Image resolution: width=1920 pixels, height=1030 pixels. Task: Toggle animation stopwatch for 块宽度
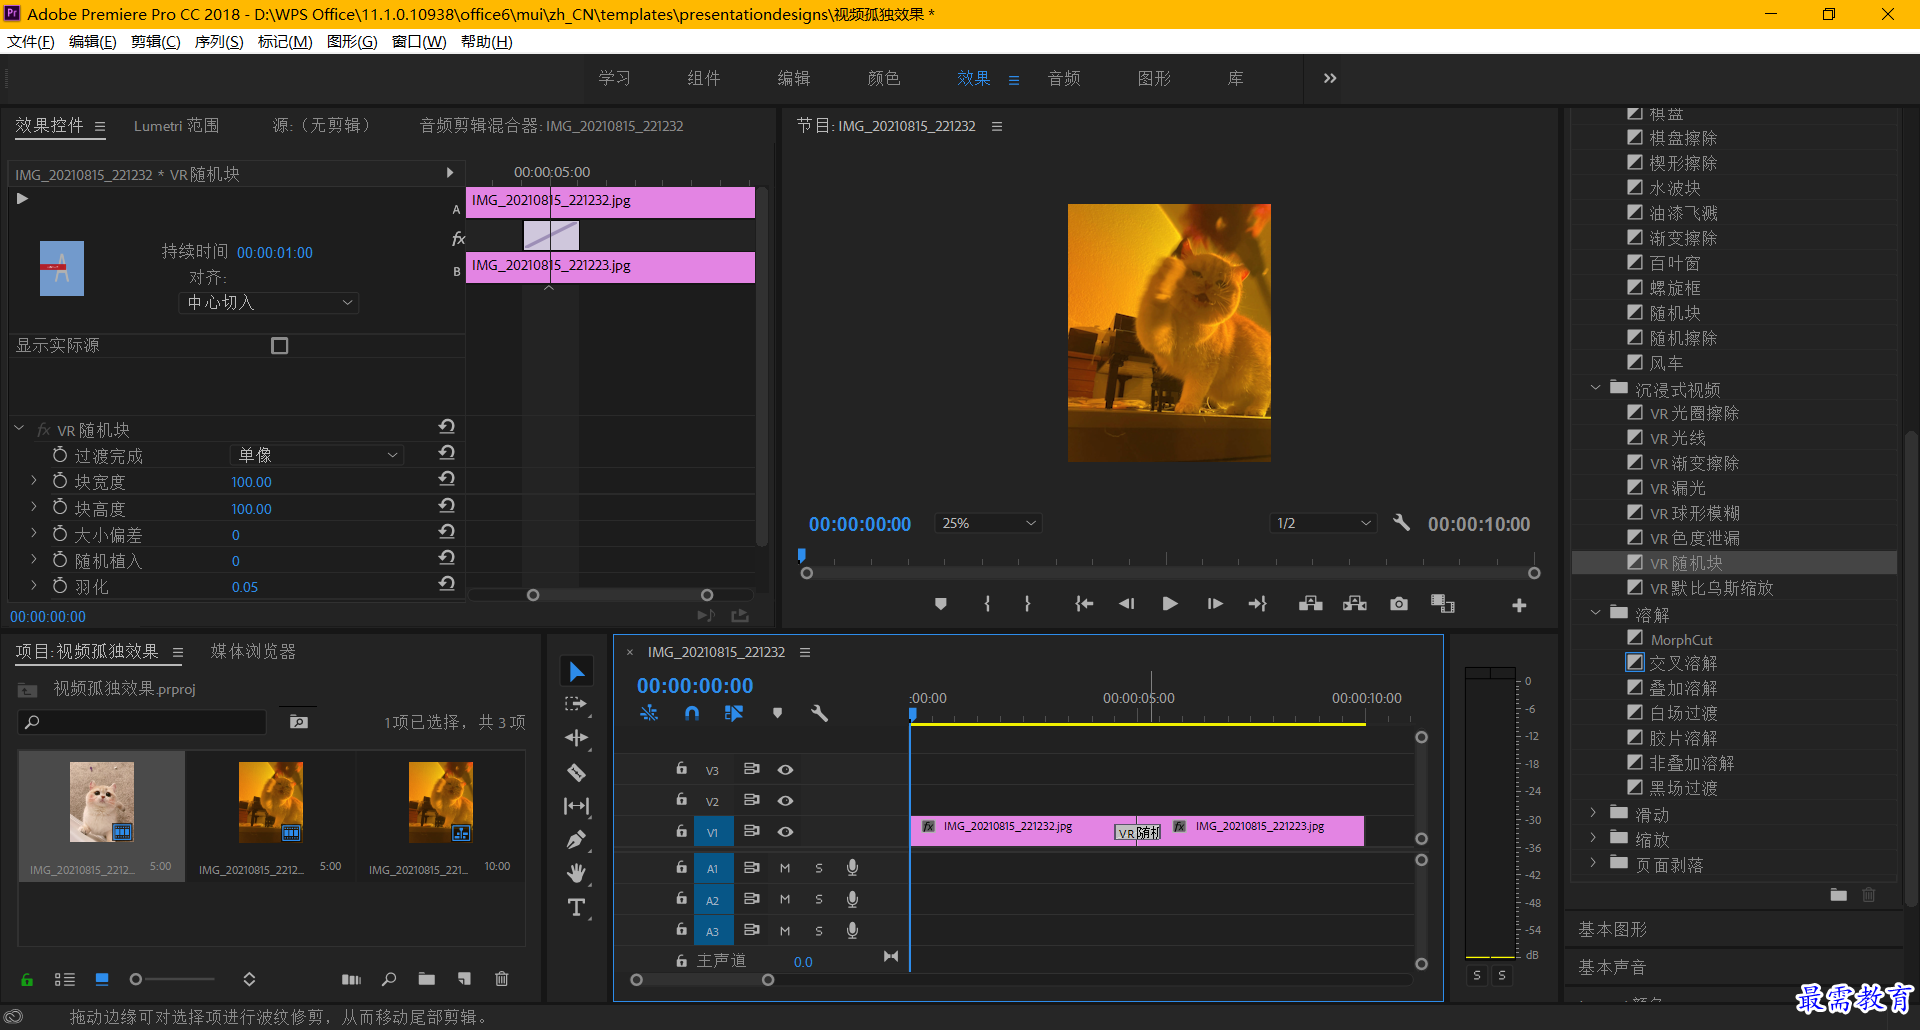(60, 481)
